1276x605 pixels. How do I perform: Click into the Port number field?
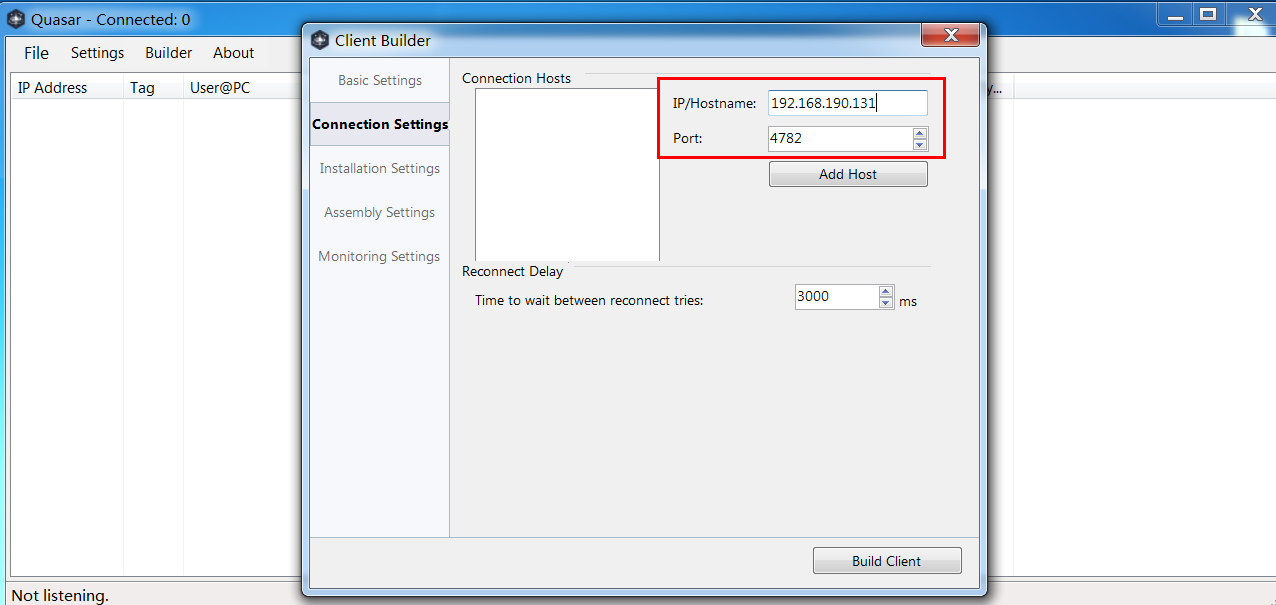pos(839,139)
